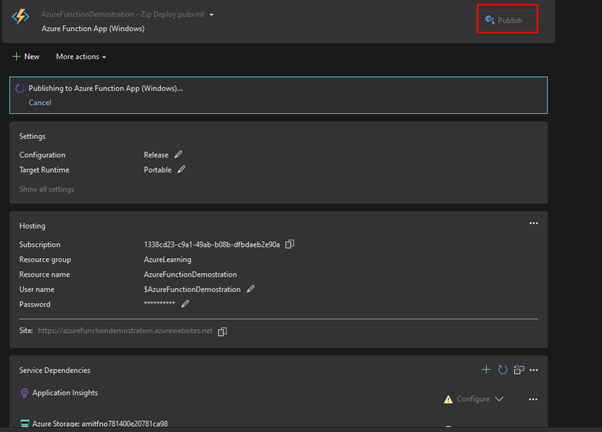Edit the Password field
This screenshot has height=432, width=602.
(x=185, y=304)
